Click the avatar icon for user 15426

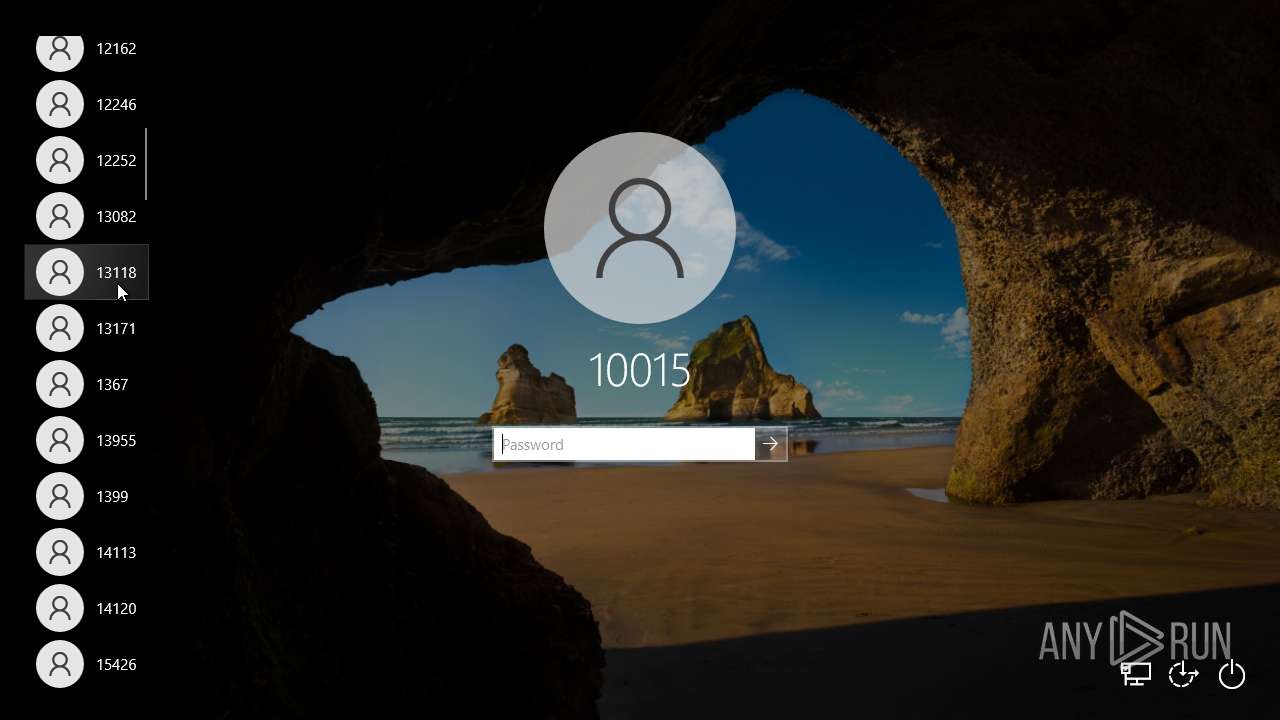tap(60, 664)
